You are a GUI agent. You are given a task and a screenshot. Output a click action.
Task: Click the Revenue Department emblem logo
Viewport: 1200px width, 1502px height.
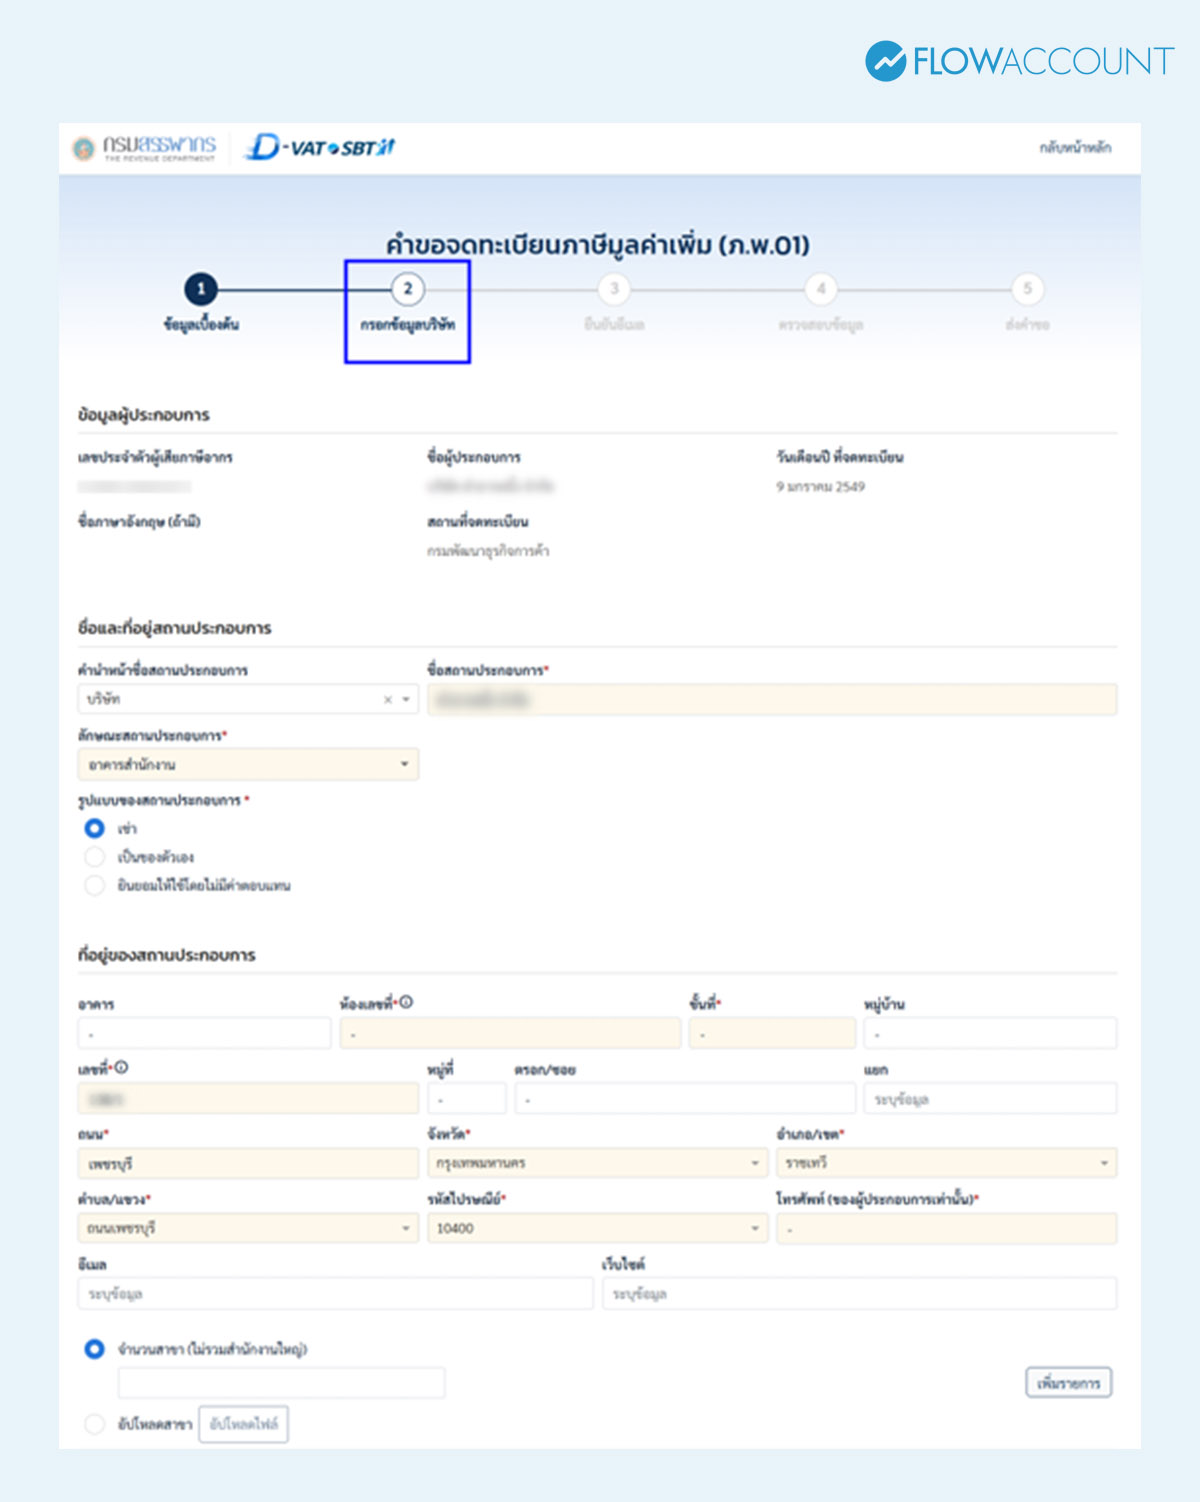click(84, 148)
